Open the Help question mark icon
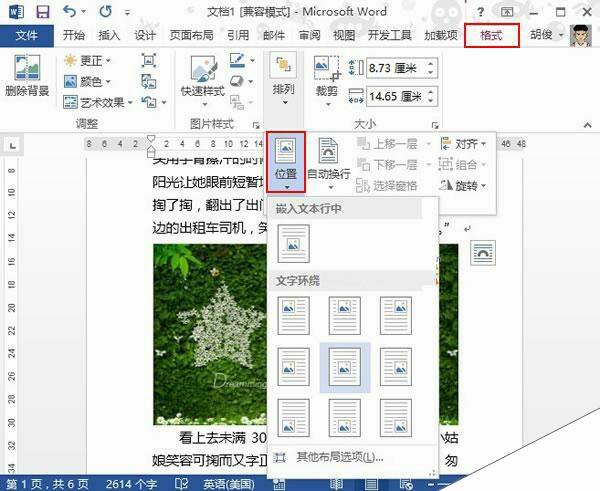The width and height of the screenshot is (600, 491). (480, 12)
